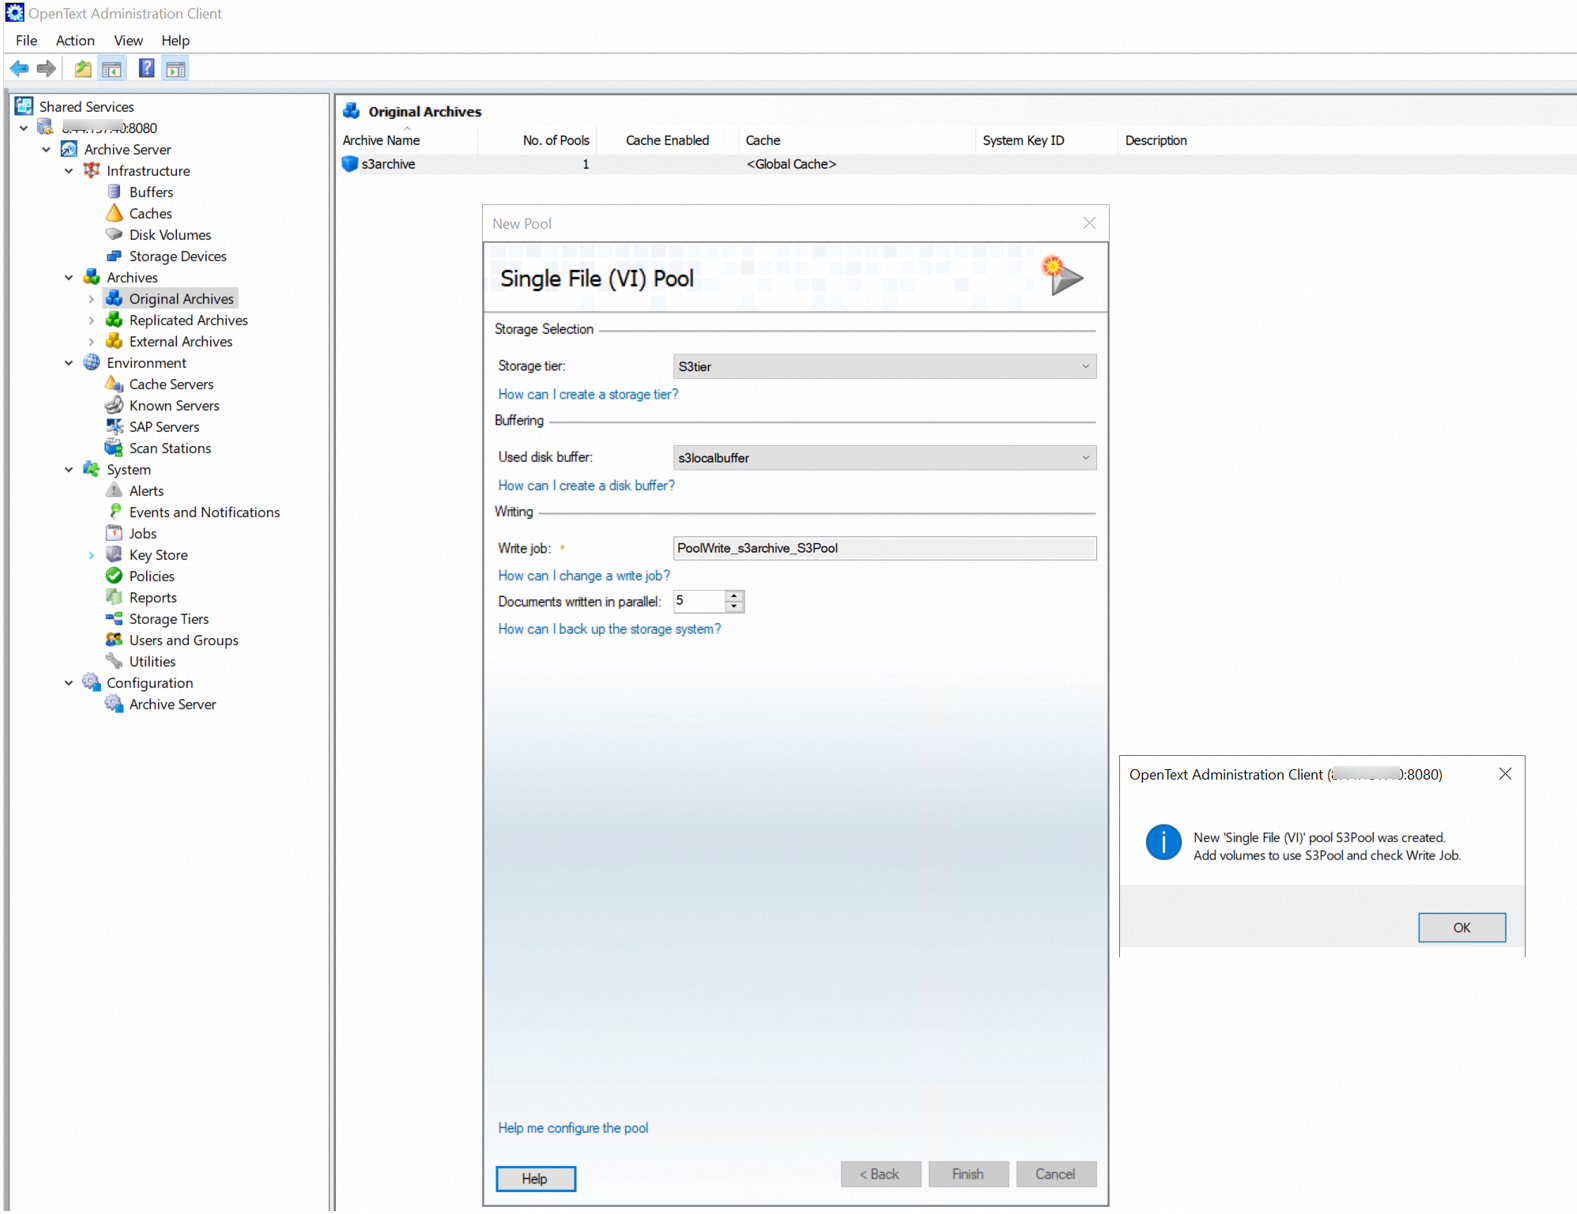Viewport: 1577px width, 1214px height.
Task: Open 'How can I create a storage tier?' link
Action: click(x=588, y=394)
